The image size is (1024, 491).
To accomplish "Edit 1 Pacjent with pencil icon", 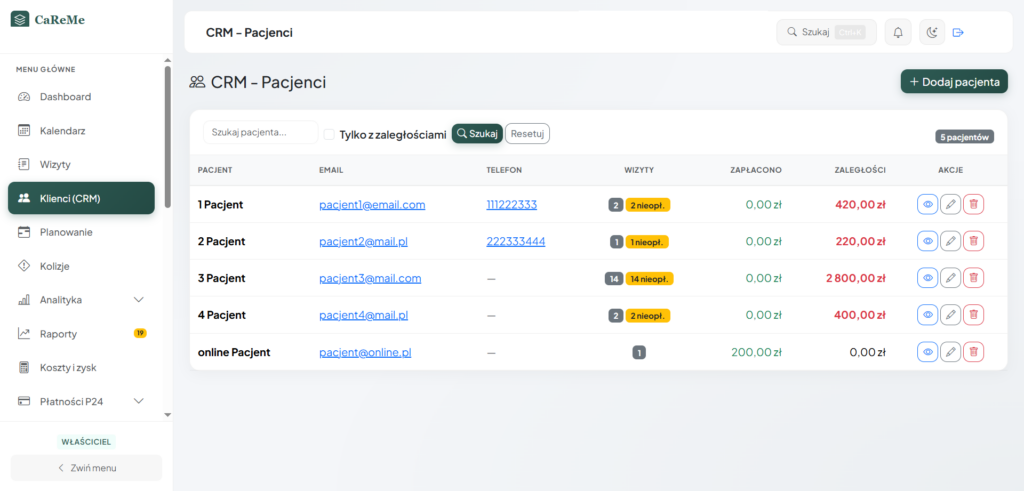I will coord(951,204).
